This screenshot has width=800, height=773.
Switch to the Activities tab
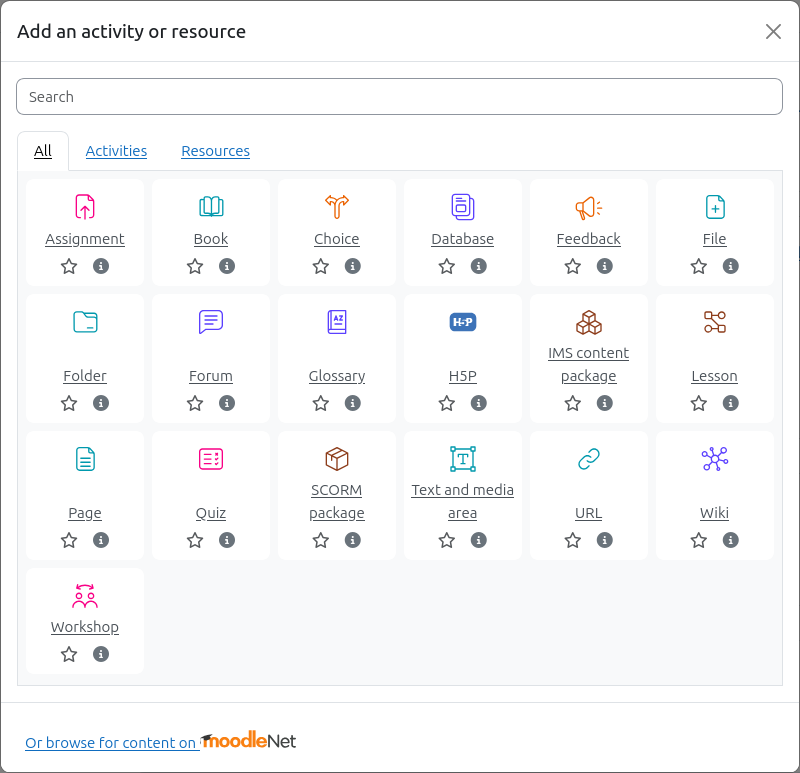tap(116, 151)
